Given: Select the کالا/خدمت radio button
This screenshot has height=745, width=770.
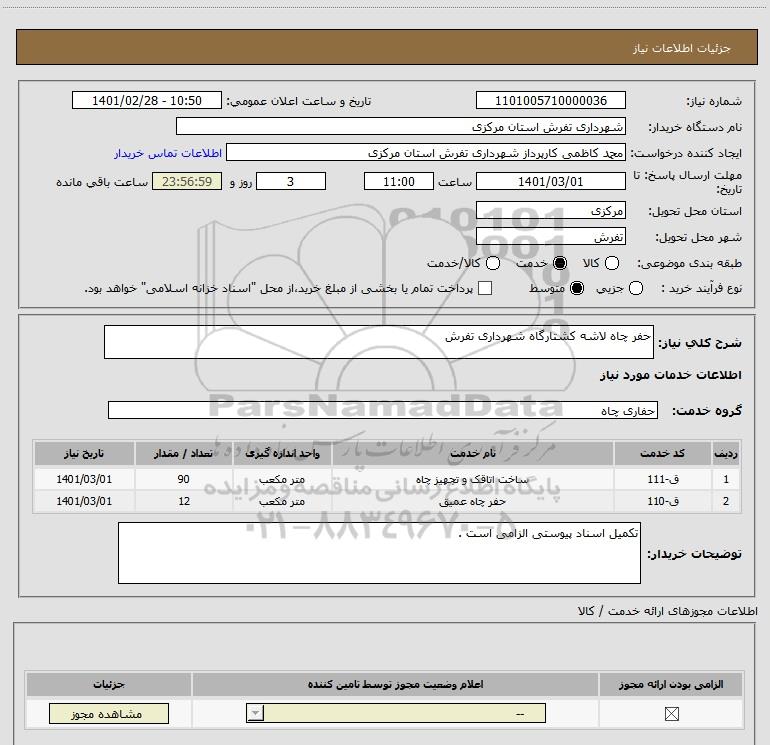Looking at the screenshot, I should [x=493, y=263].
